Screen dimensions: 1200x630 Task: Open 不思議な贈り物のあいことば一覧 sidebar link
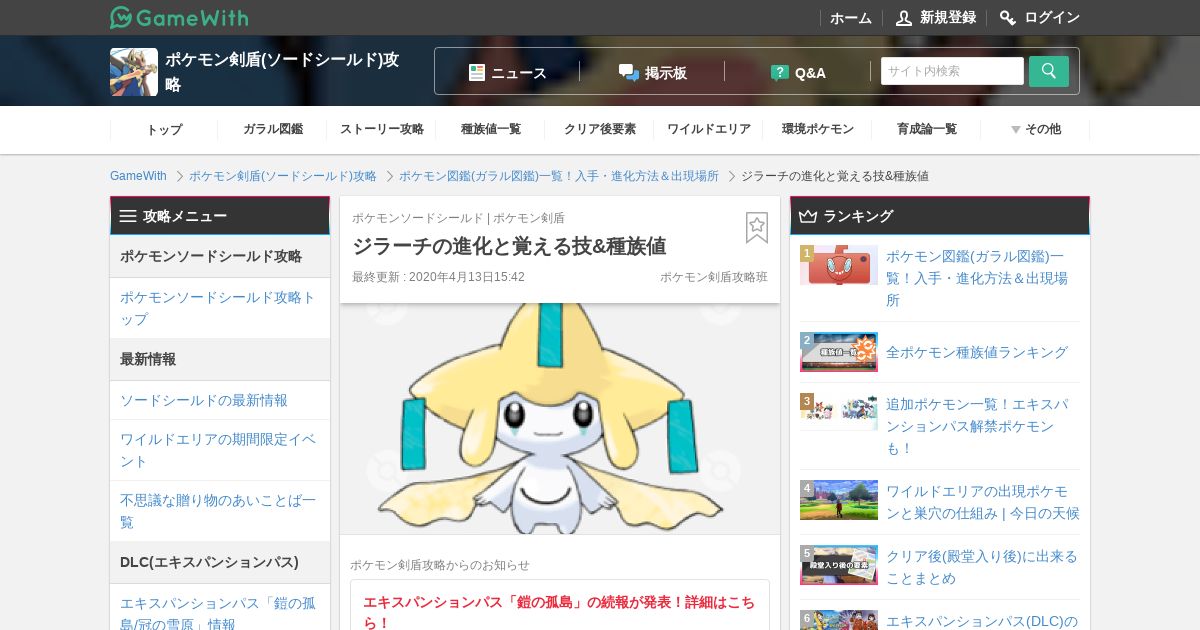218,511
